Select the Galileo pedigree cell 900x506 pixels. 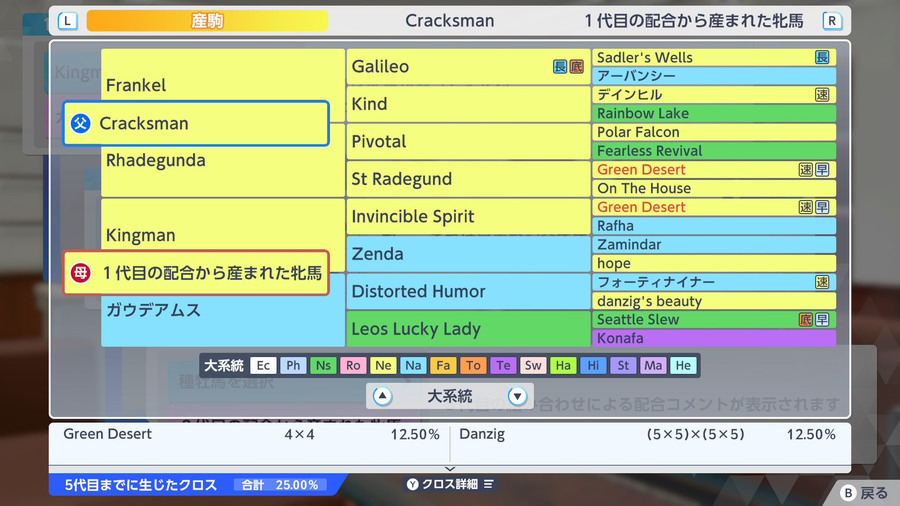468,67
